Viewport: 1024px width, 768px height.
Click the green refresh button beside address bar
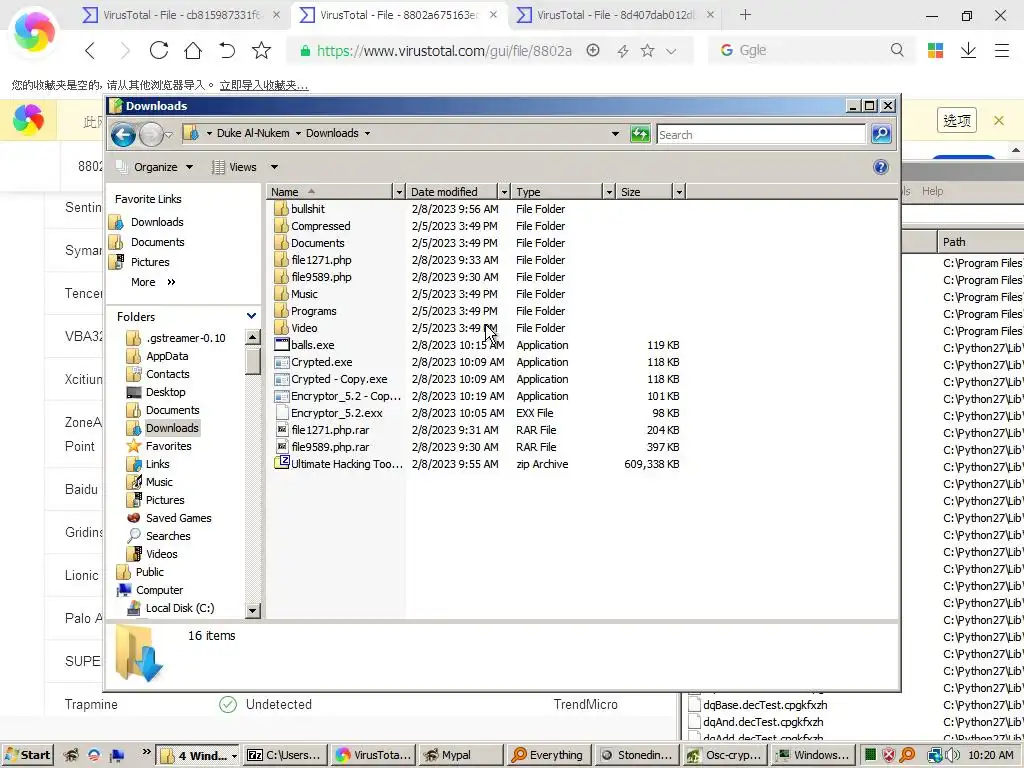[x=640, y=134]
